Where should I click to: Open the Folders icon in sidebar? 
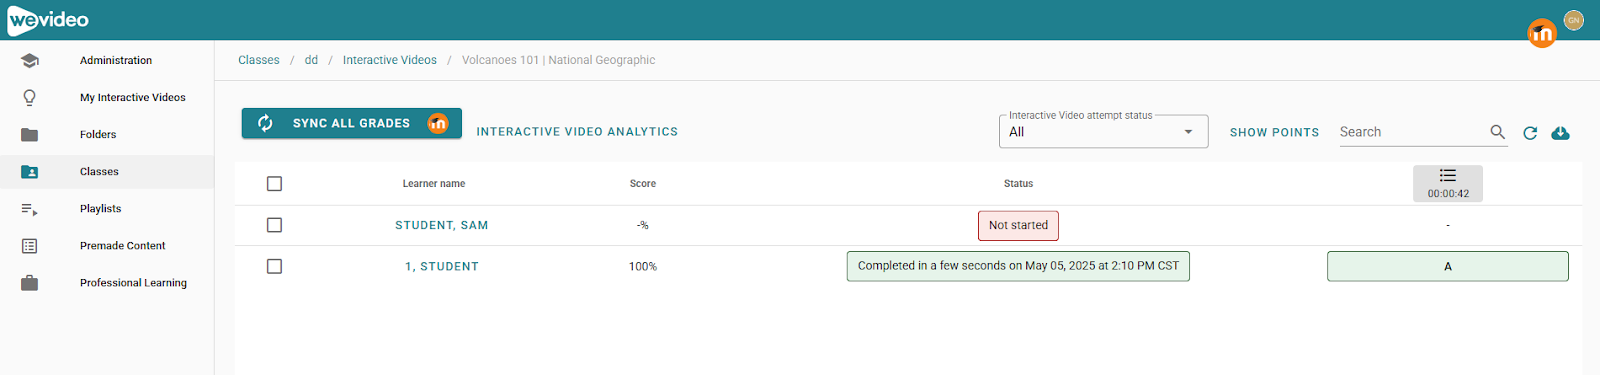[x=30, y=135]
